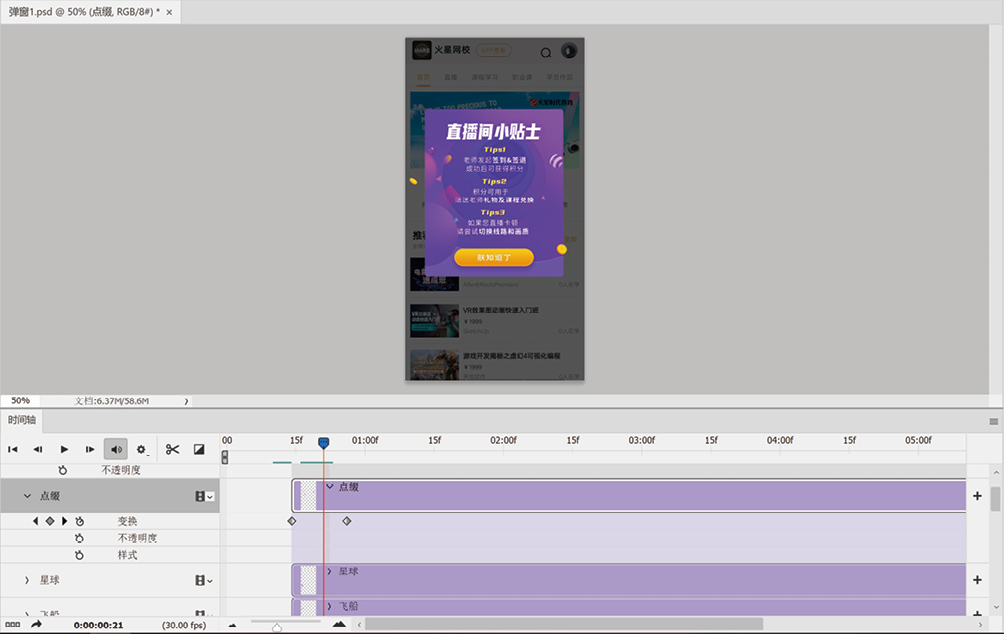Click the timeline scroll-right arrow

(x=980, y=624)
